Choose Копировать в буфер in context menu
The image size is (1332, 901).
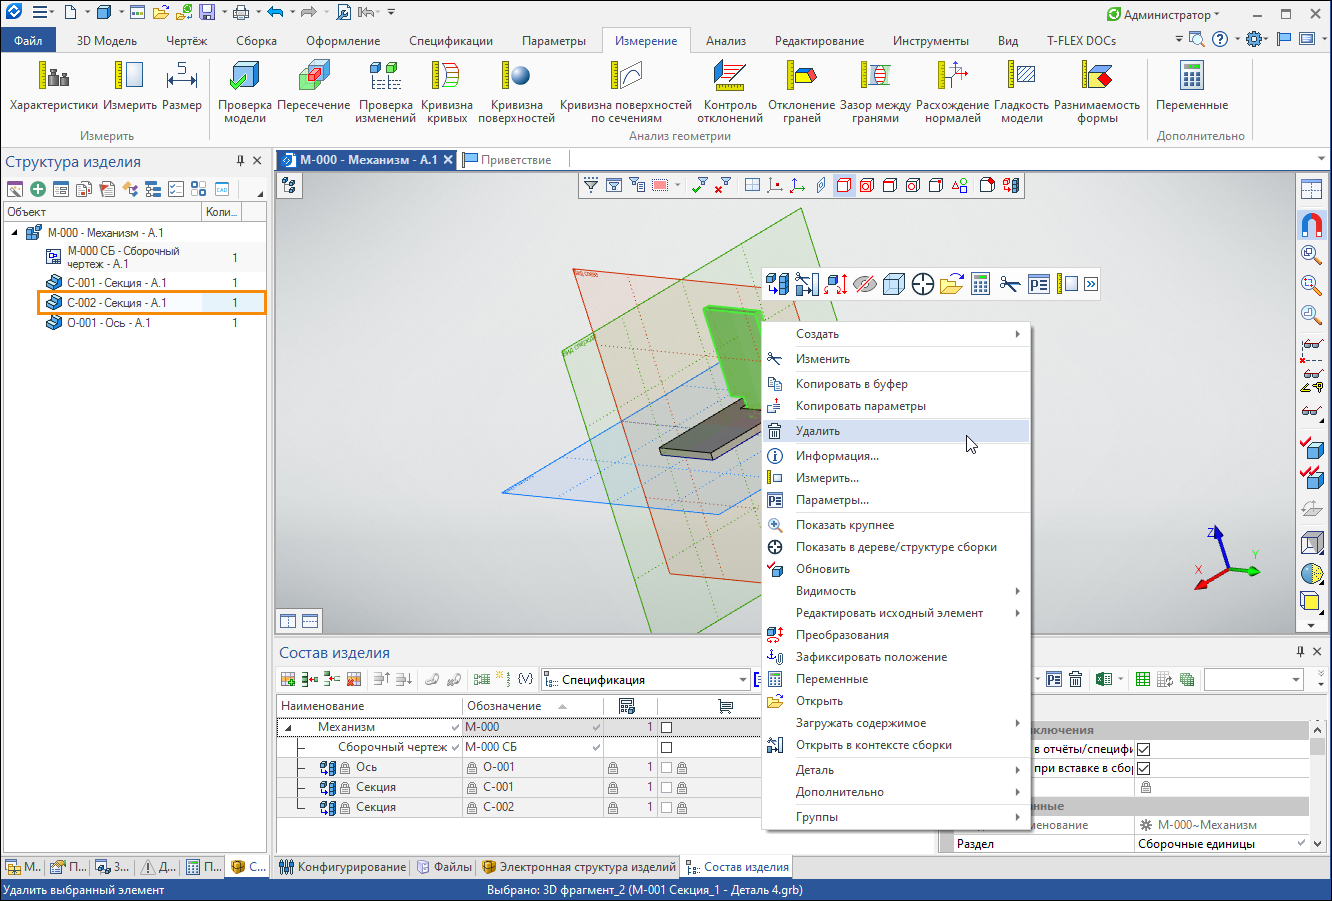(896, 384)
